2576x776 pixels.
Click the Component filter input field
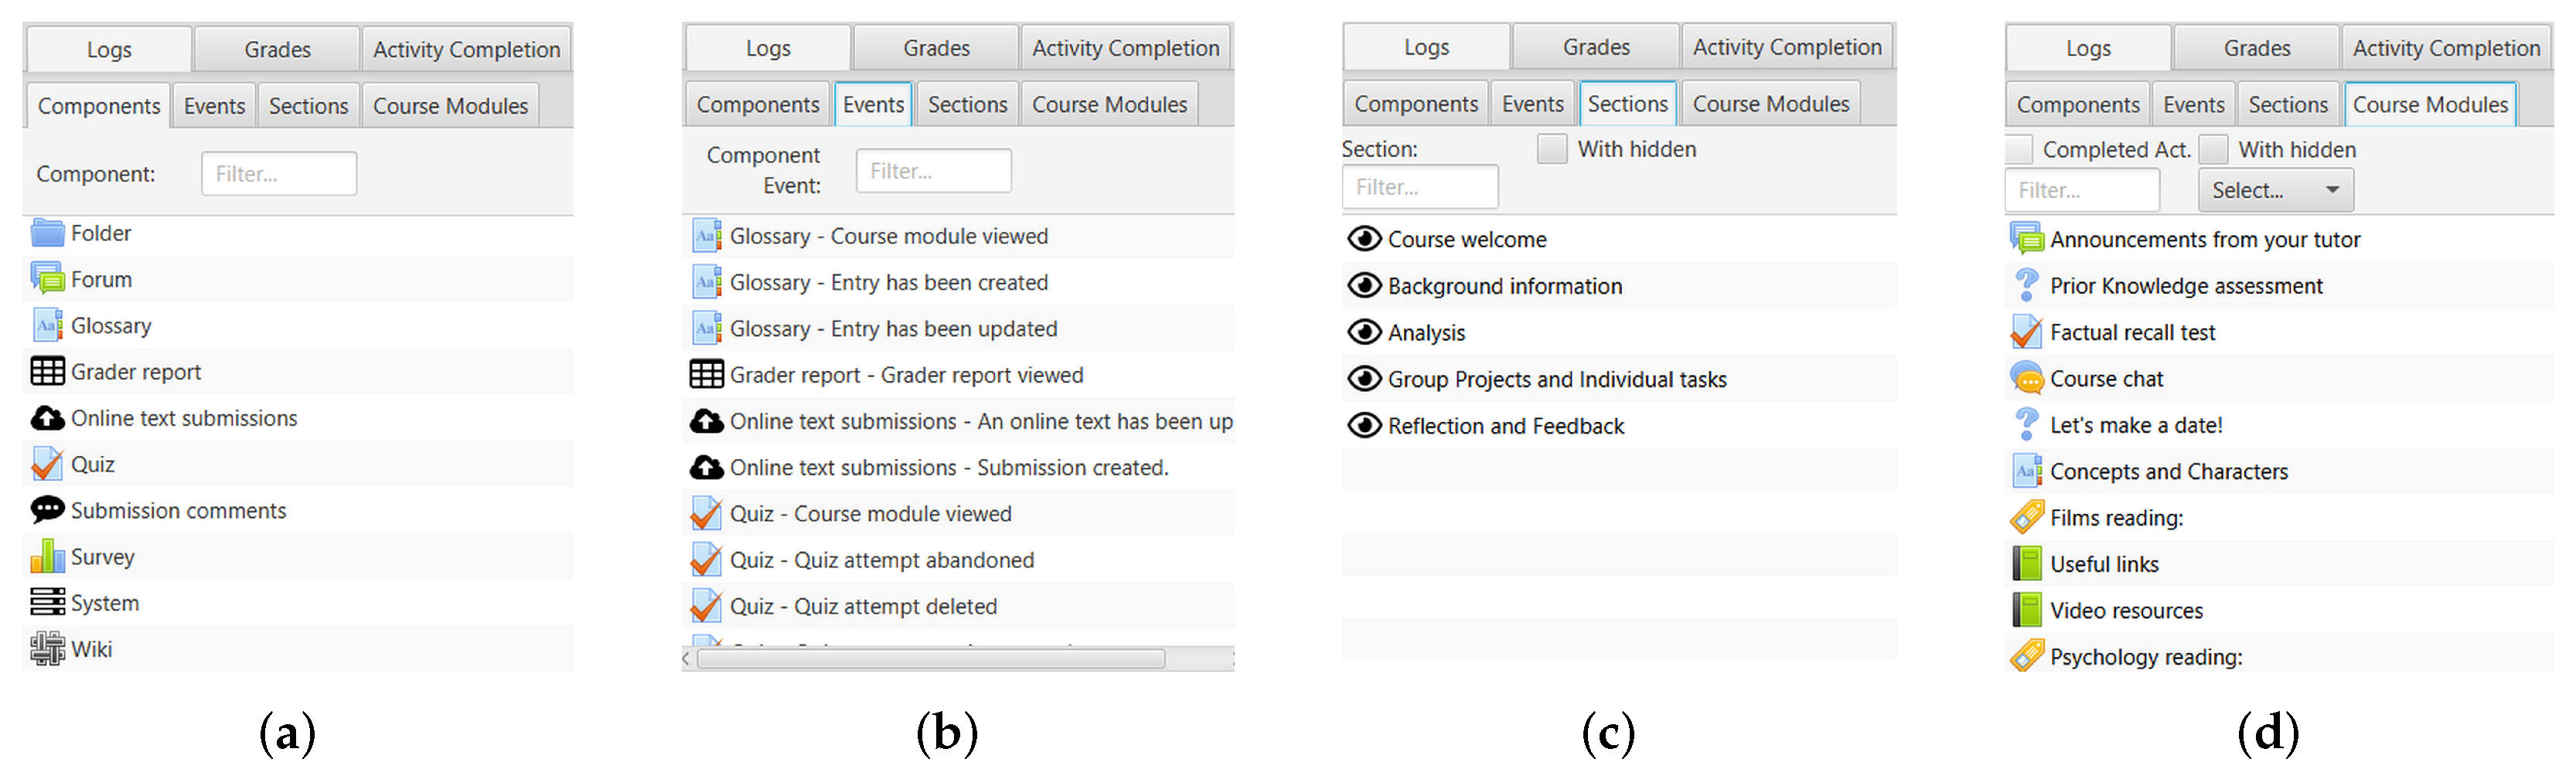279,174
